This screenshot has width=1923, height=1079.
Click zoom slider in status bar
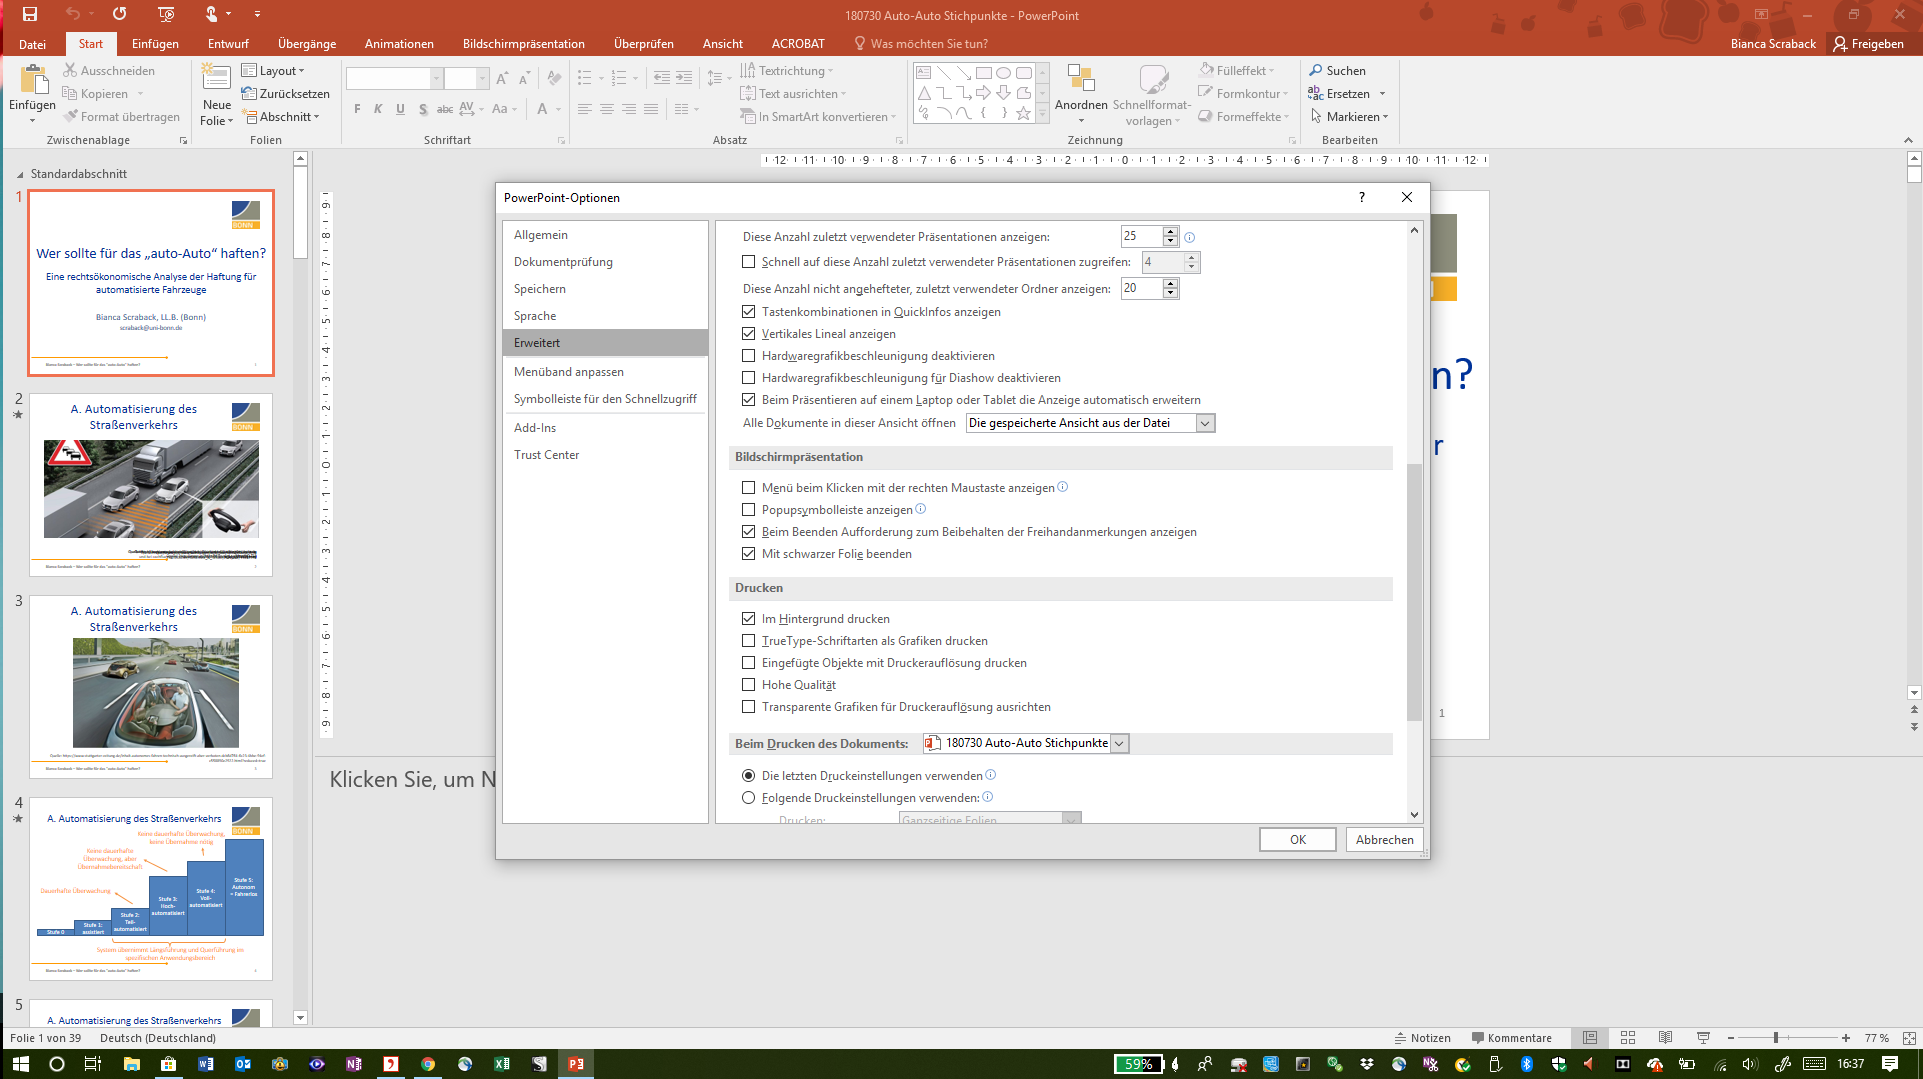(x=1777, y=1038)
